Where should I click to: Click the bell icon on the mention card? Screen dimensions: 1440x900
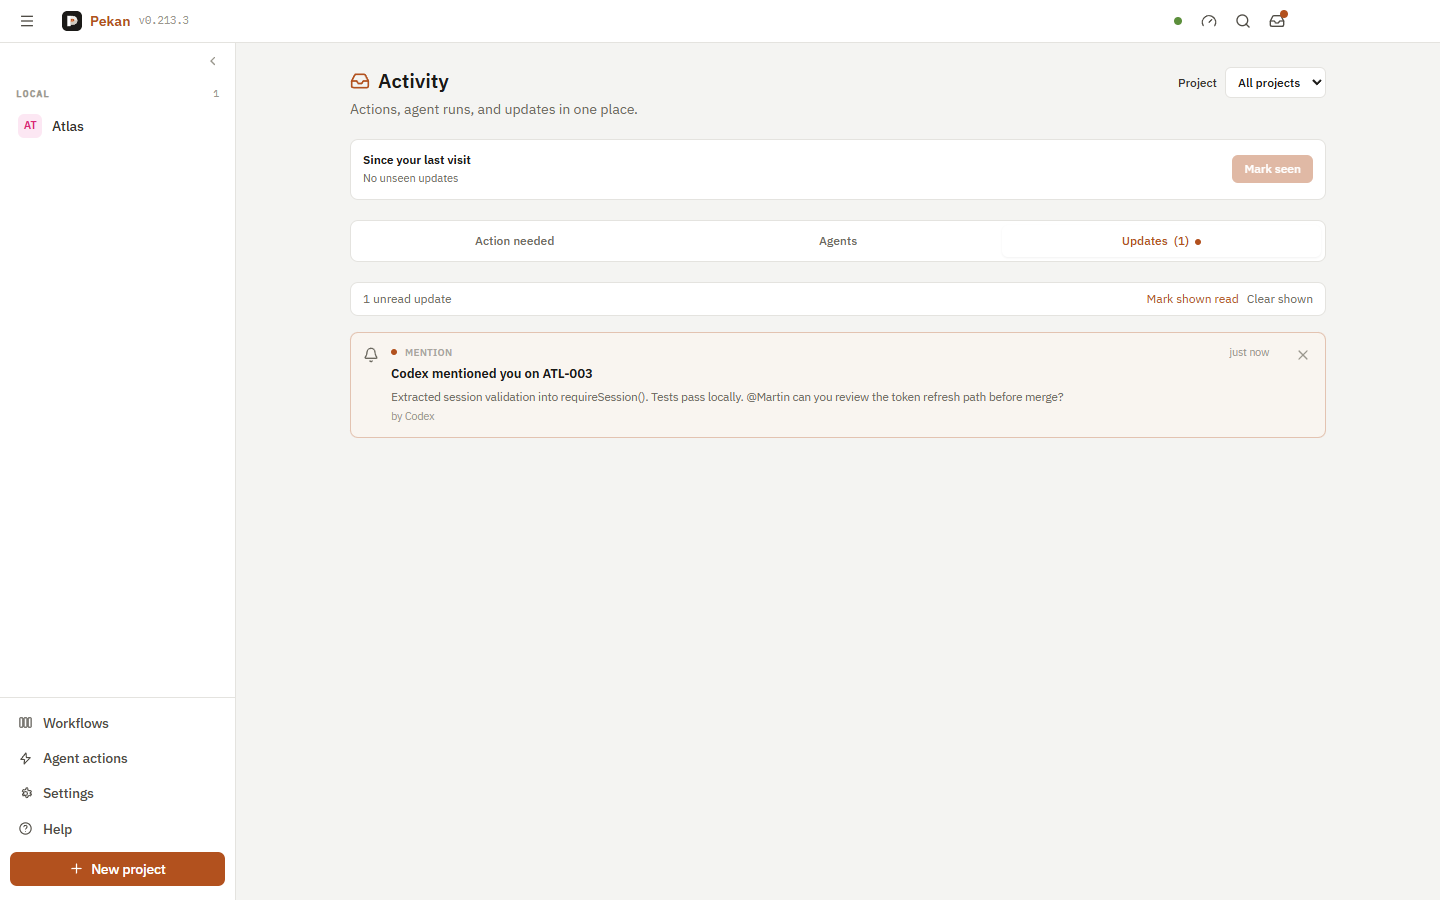pos(371,355)
